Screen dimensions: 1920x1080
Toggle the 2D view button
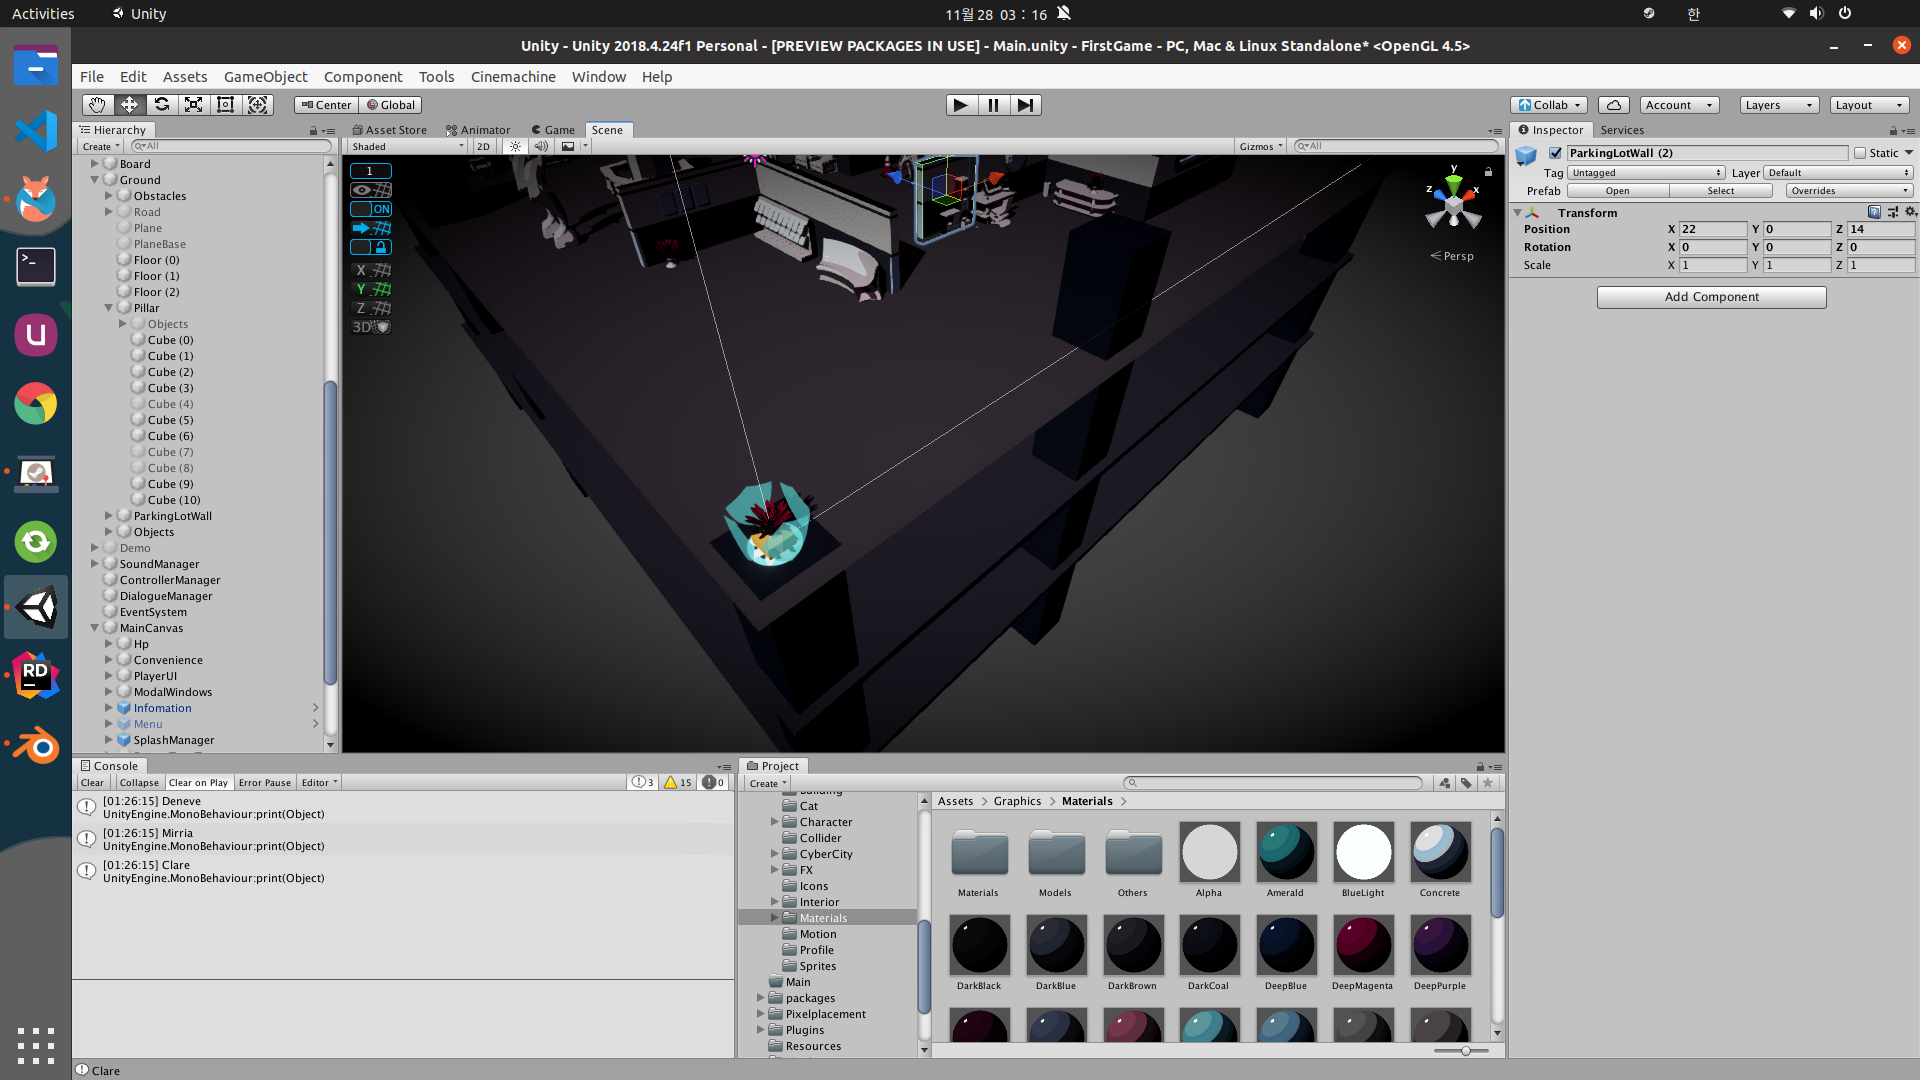tap(484, 146)
